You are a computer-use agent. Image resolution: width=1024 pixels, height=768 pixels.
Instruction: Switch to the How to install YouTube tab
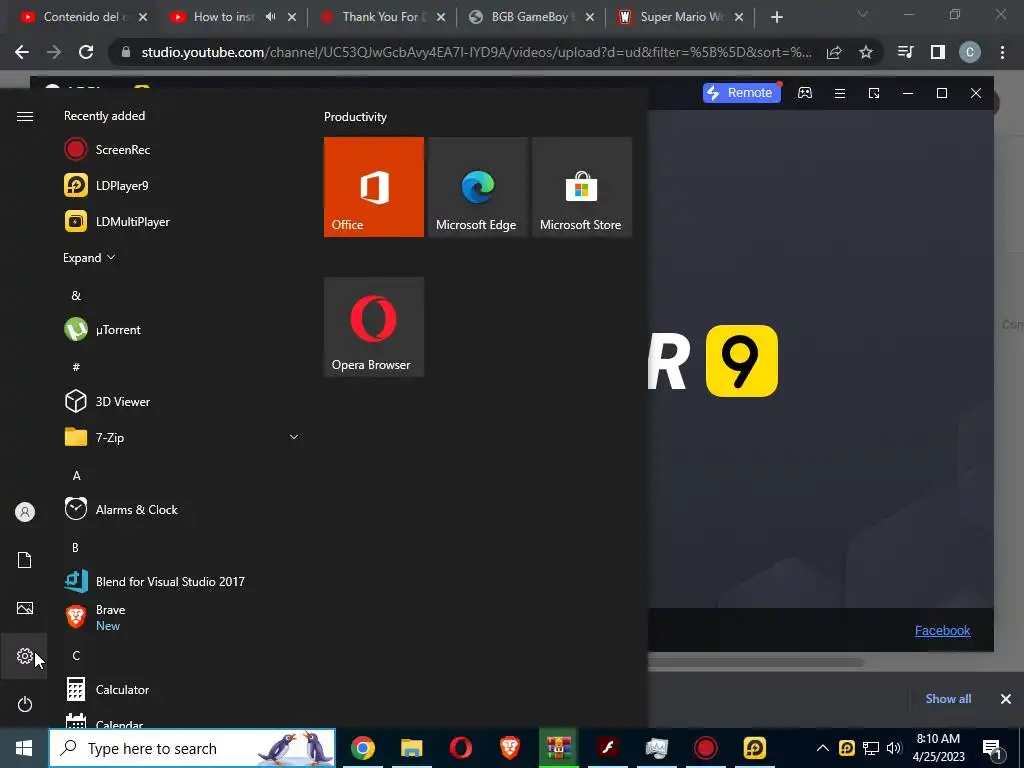click(223, 17)
